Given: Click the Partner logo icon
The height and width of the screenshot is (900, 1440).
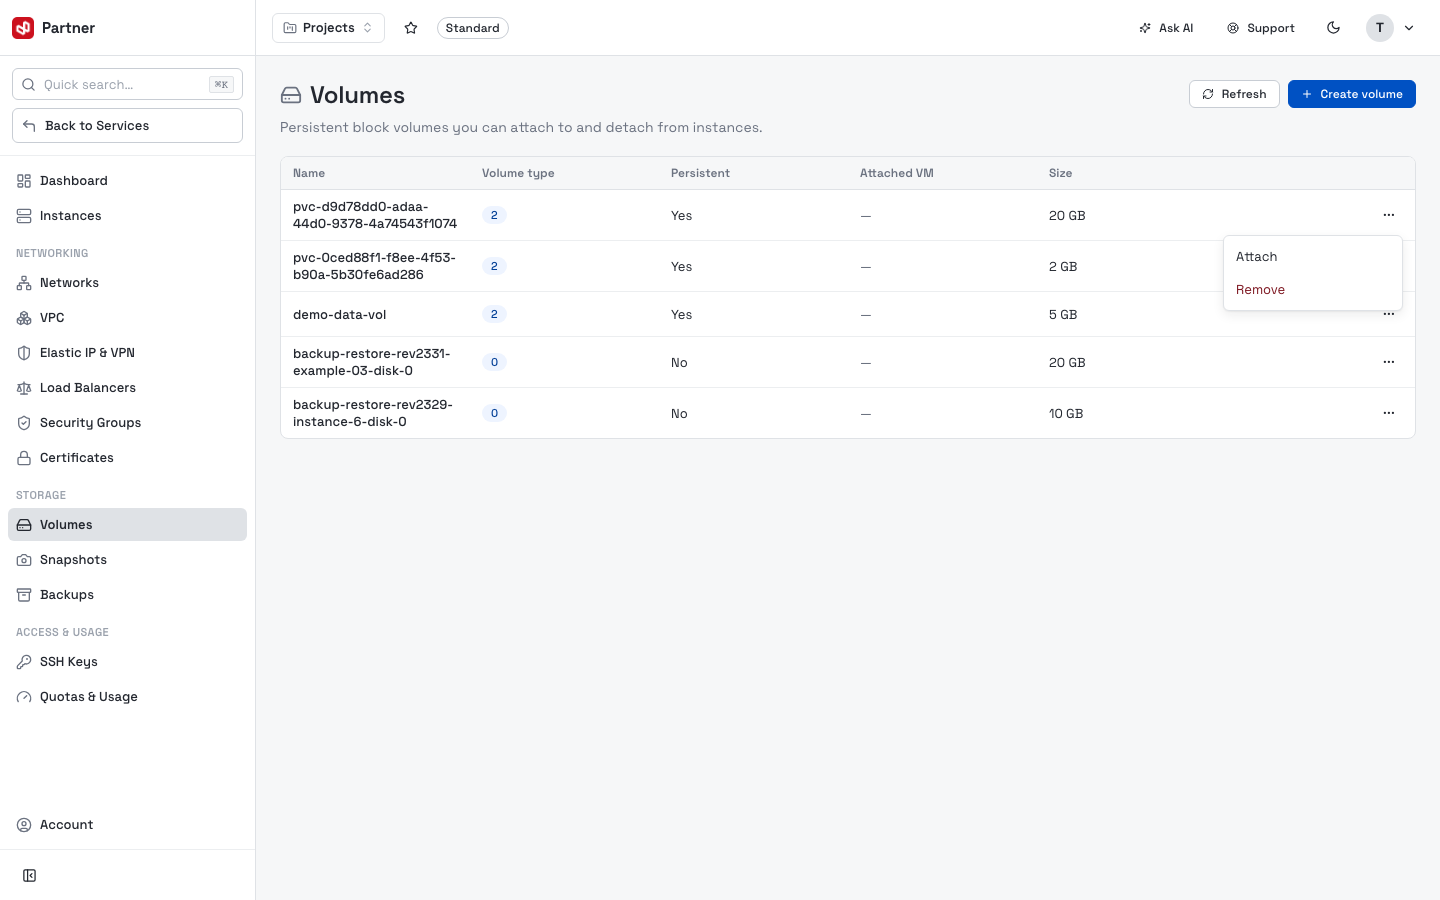Looking at the screenshot, I should (x=23, y=28).
